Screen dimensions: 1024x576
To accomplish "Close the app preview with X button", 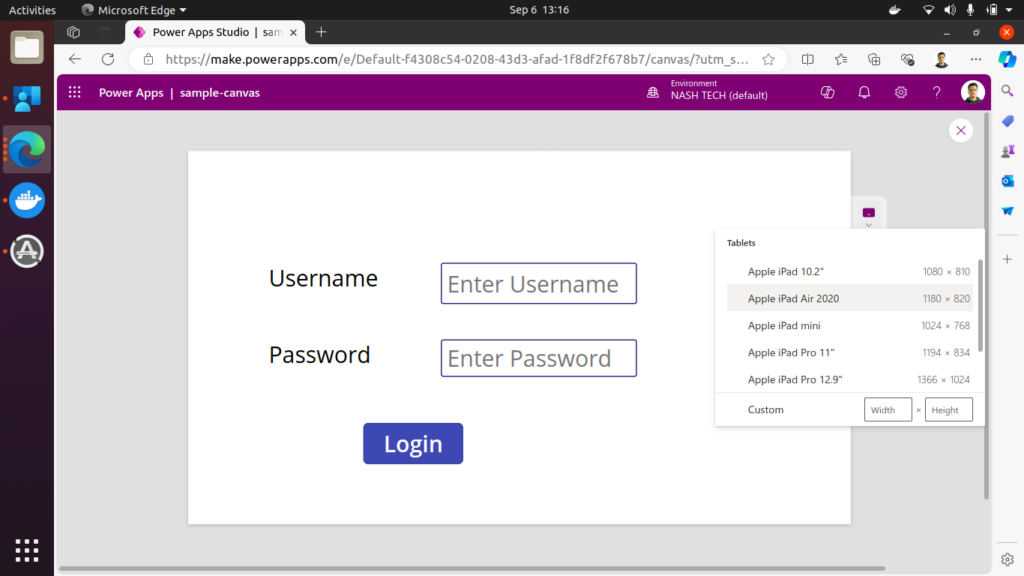I will (960, 131).
